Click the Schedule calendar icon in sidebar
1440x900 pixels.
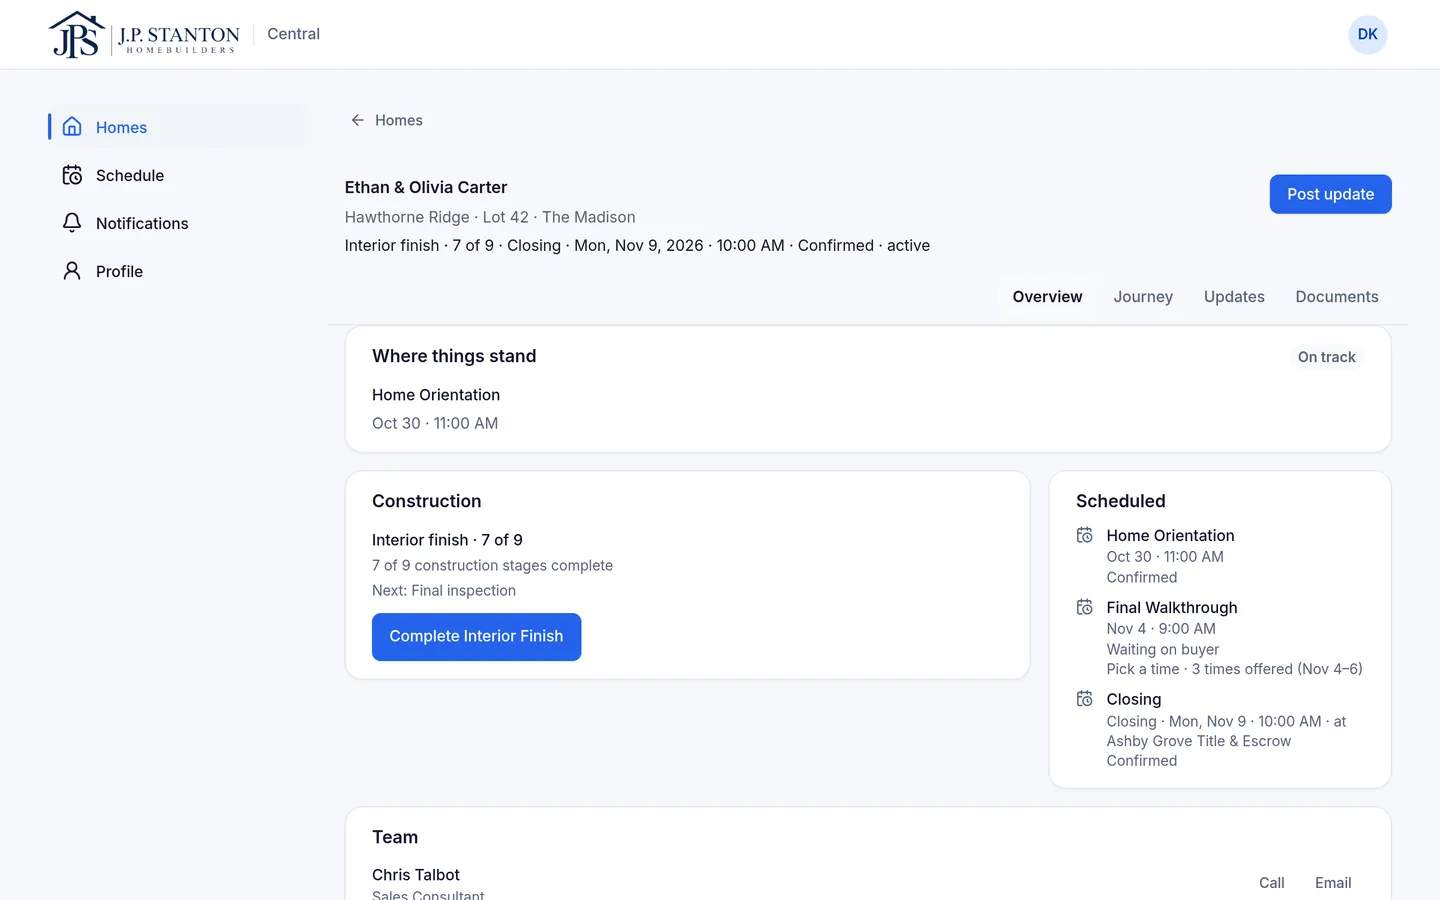72,175
